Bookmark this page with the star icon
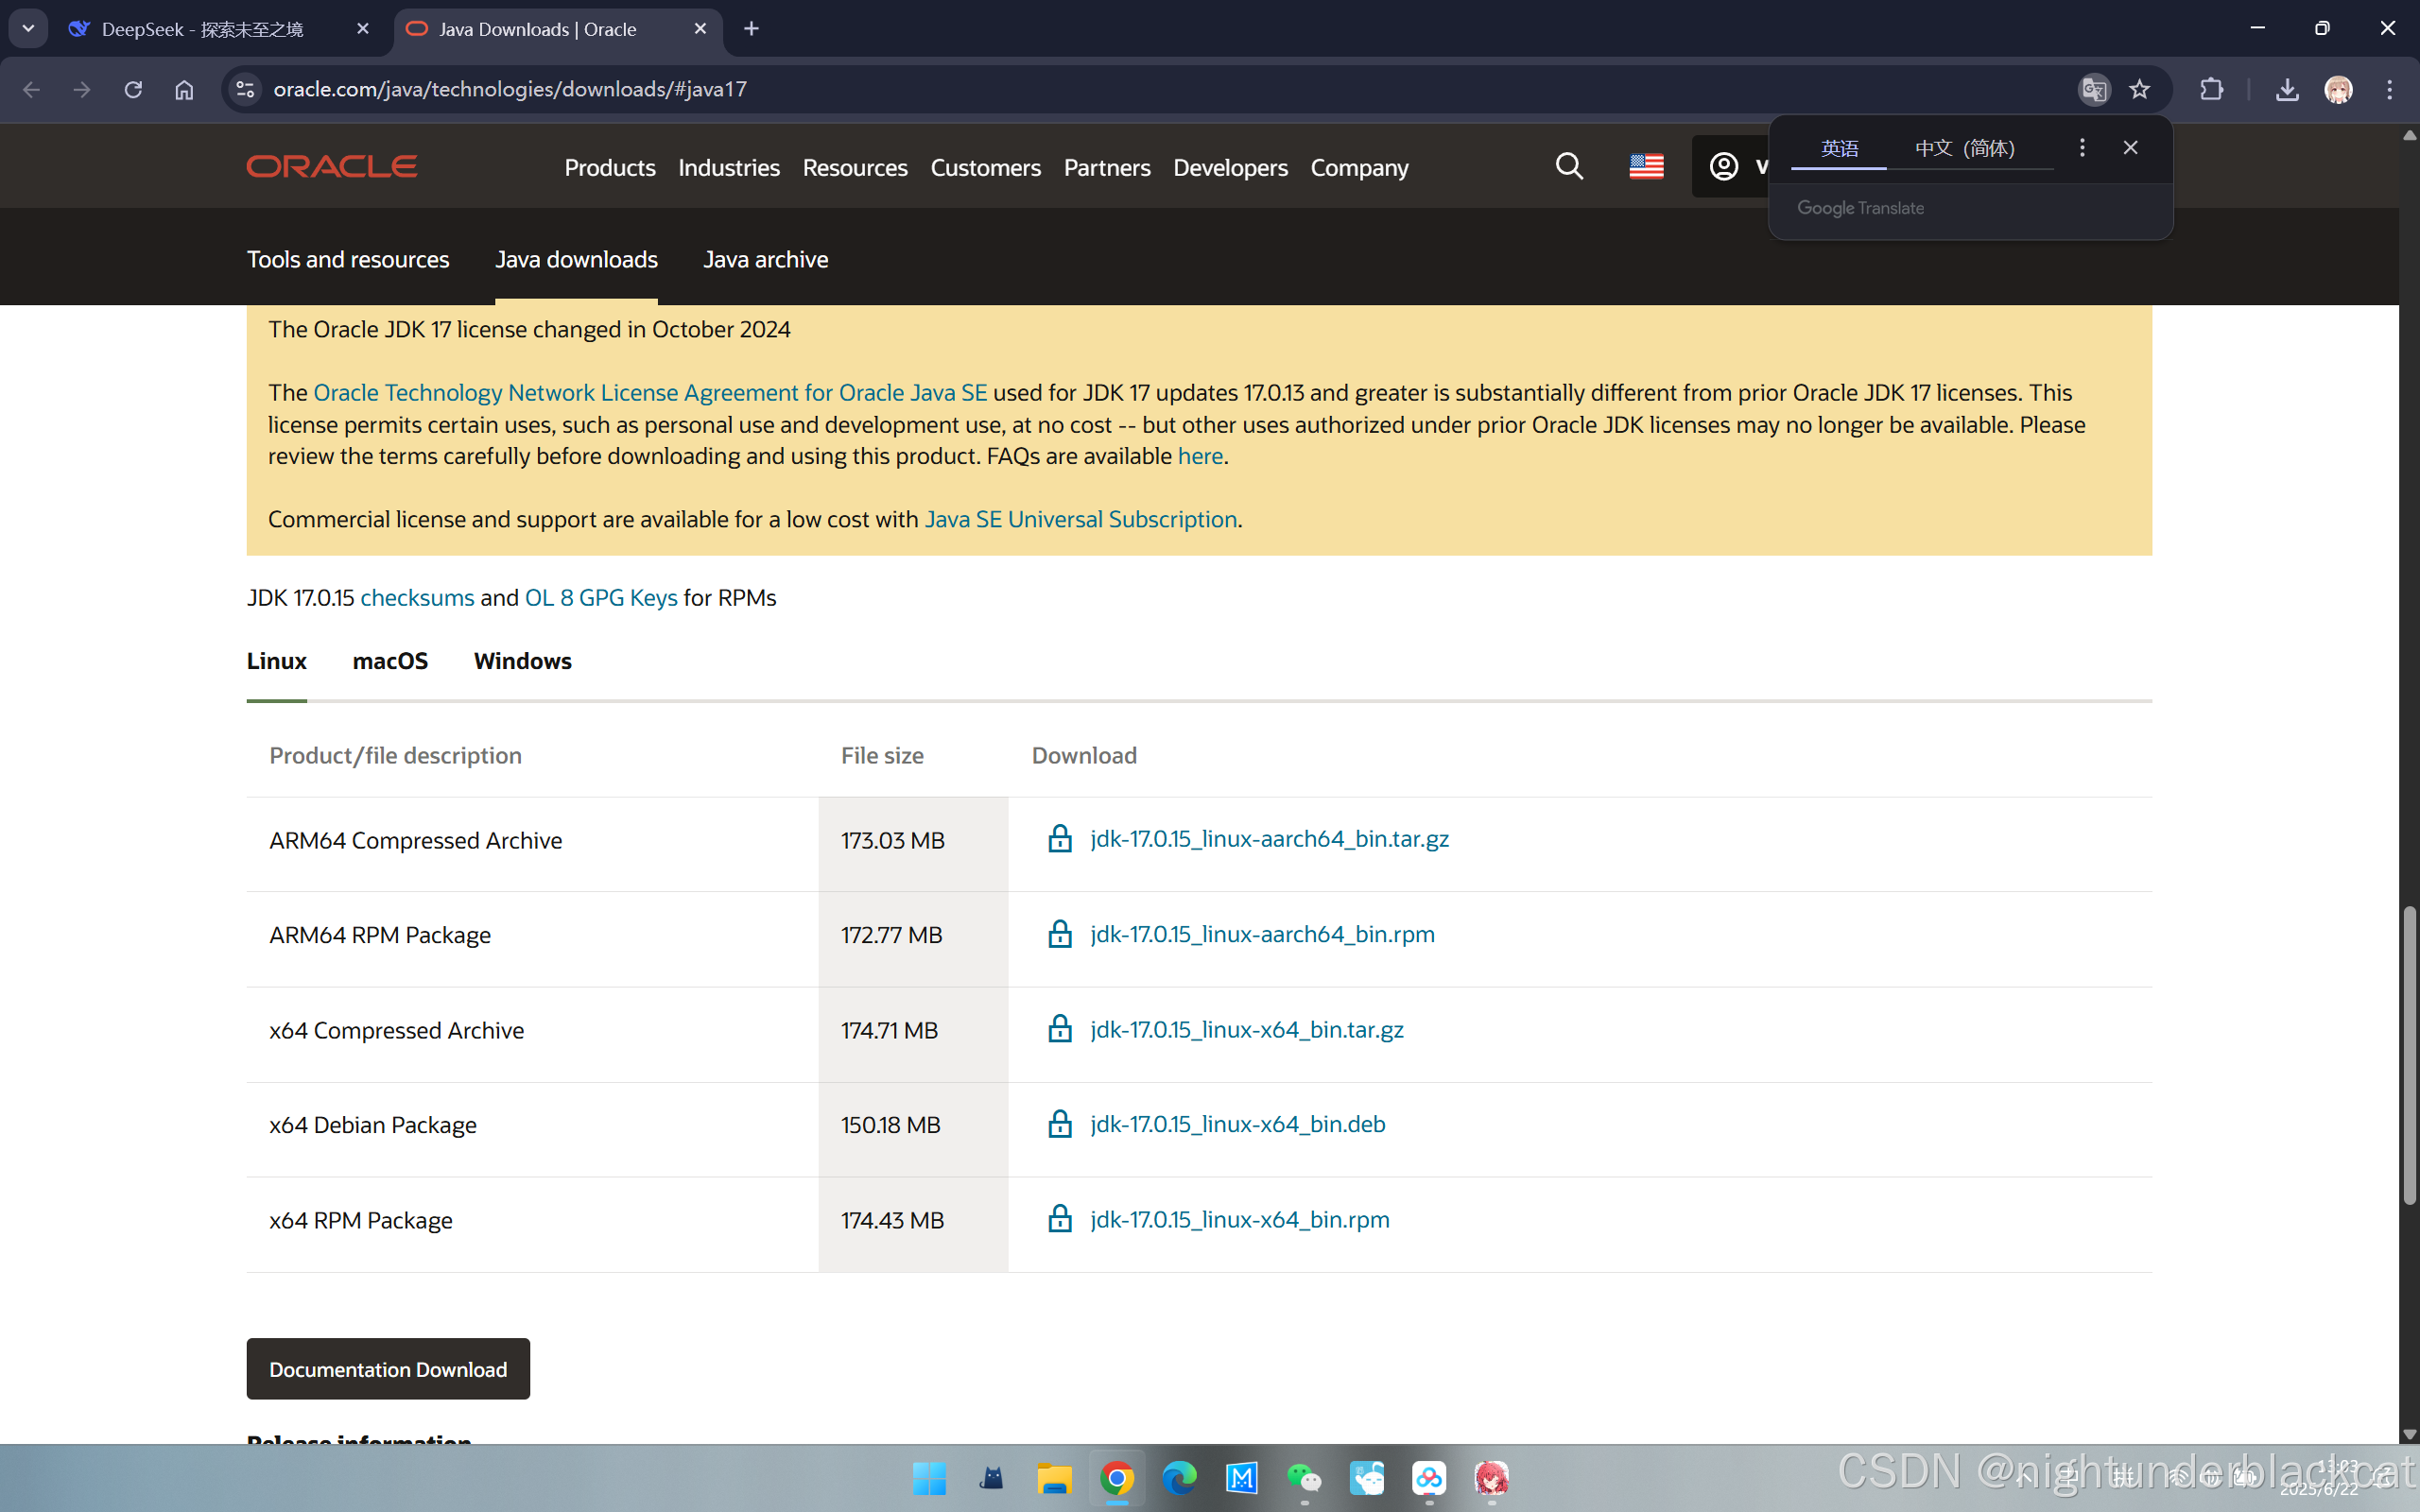The width and height of the screenshot is (2420, 1512). coord(2139,89)
